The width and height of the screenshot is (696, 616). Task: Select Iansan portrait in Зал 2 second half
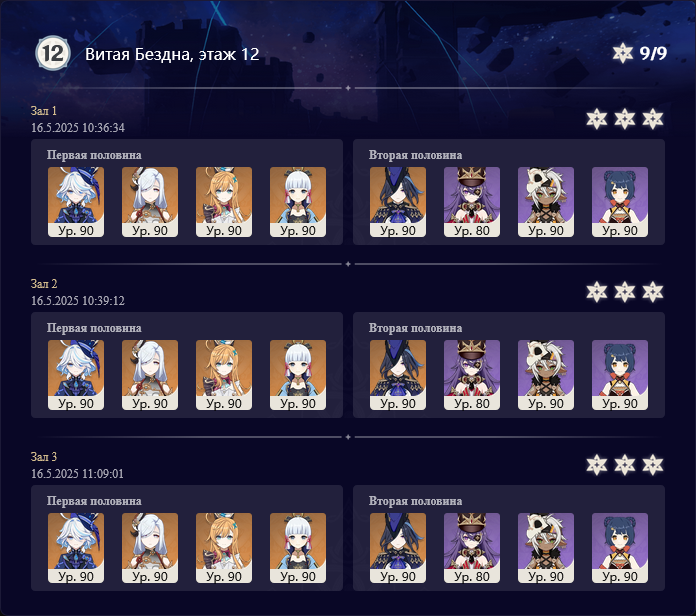coord(546,375)
